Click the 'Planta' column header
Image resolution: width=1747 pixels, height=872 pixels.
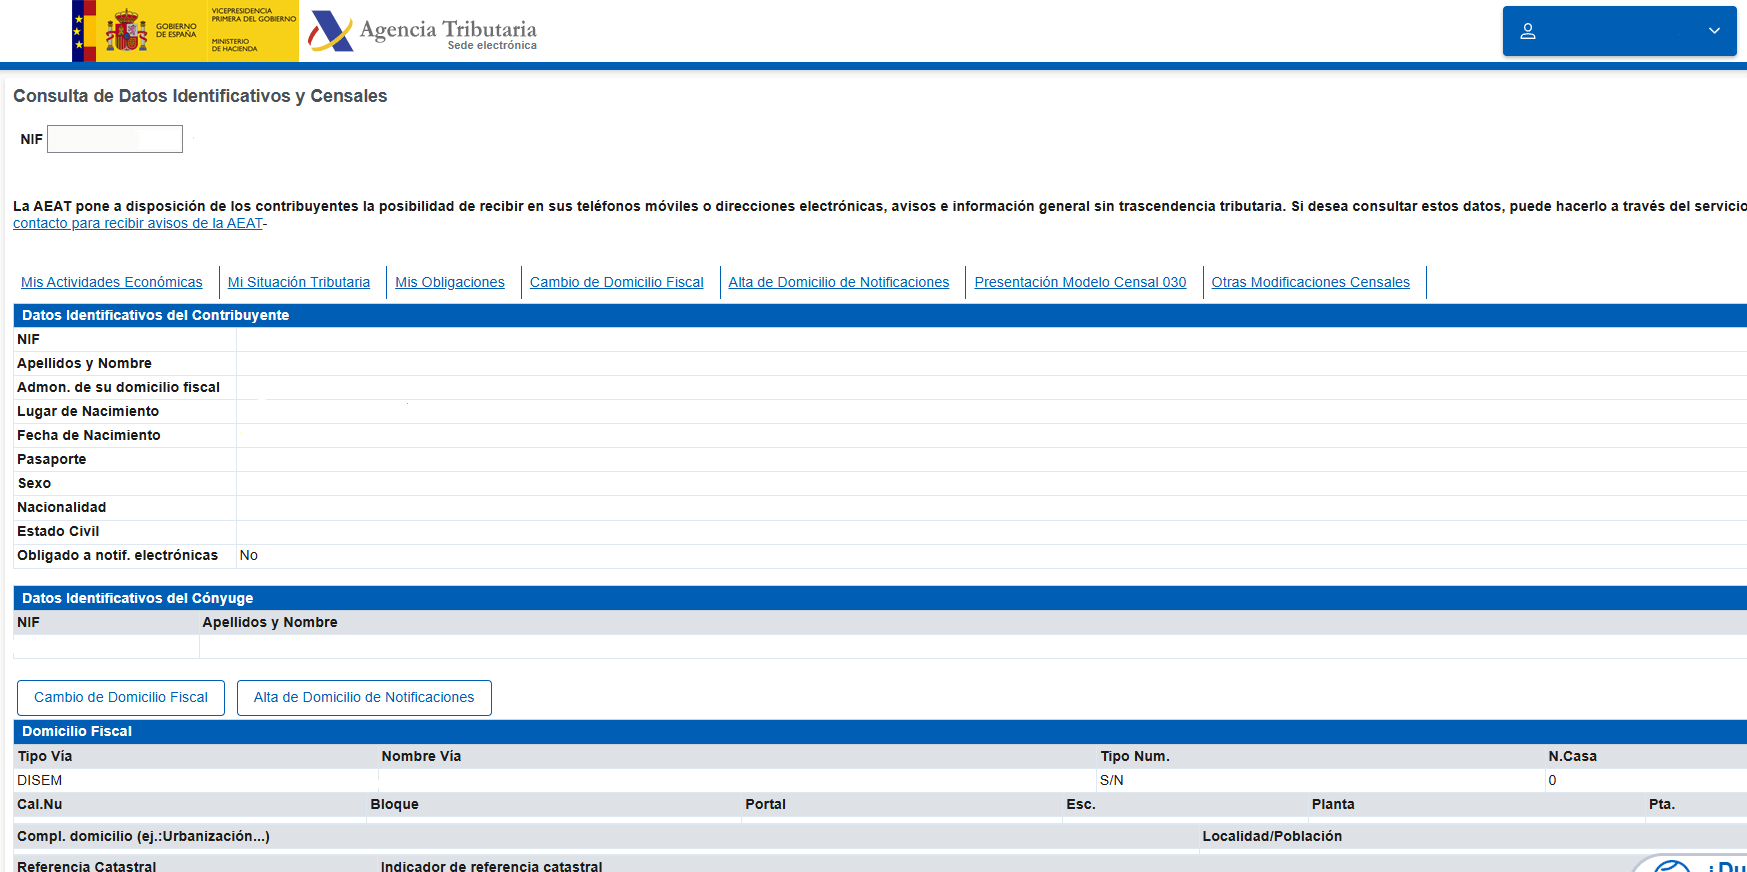(x=1333, y=804)
